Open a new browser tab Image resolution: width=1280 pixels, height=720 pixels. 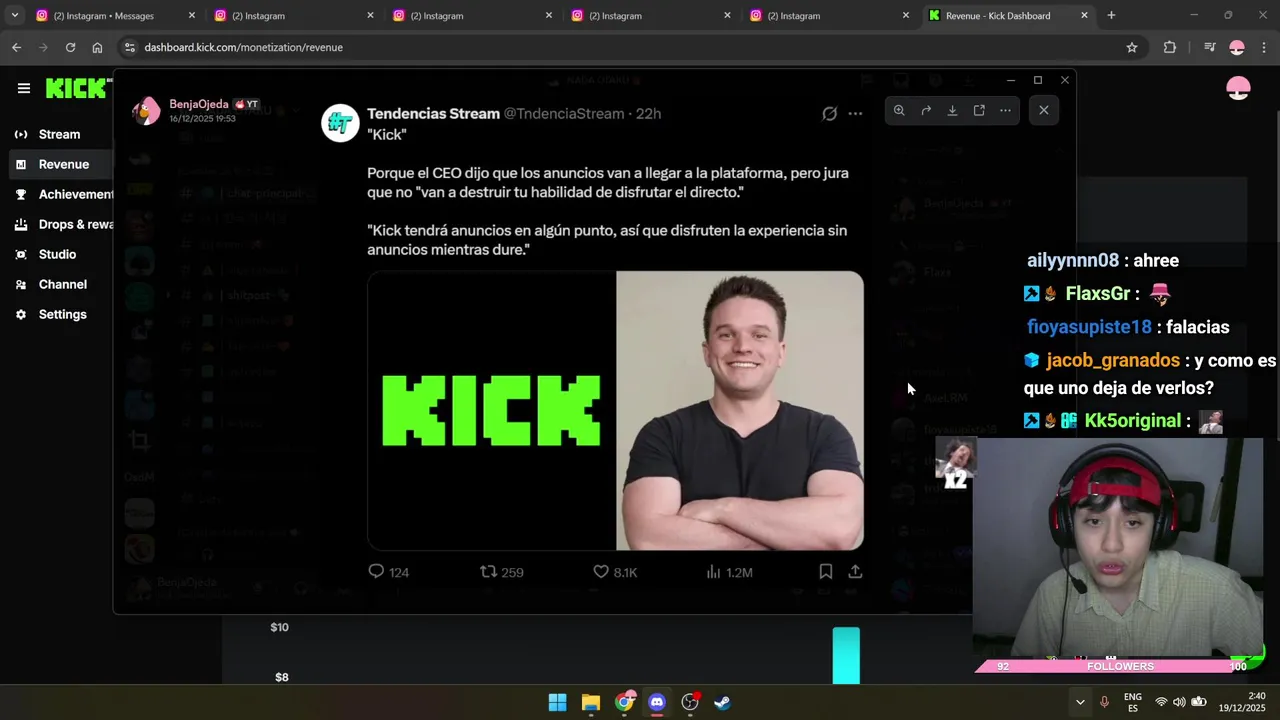point(1111,16)
